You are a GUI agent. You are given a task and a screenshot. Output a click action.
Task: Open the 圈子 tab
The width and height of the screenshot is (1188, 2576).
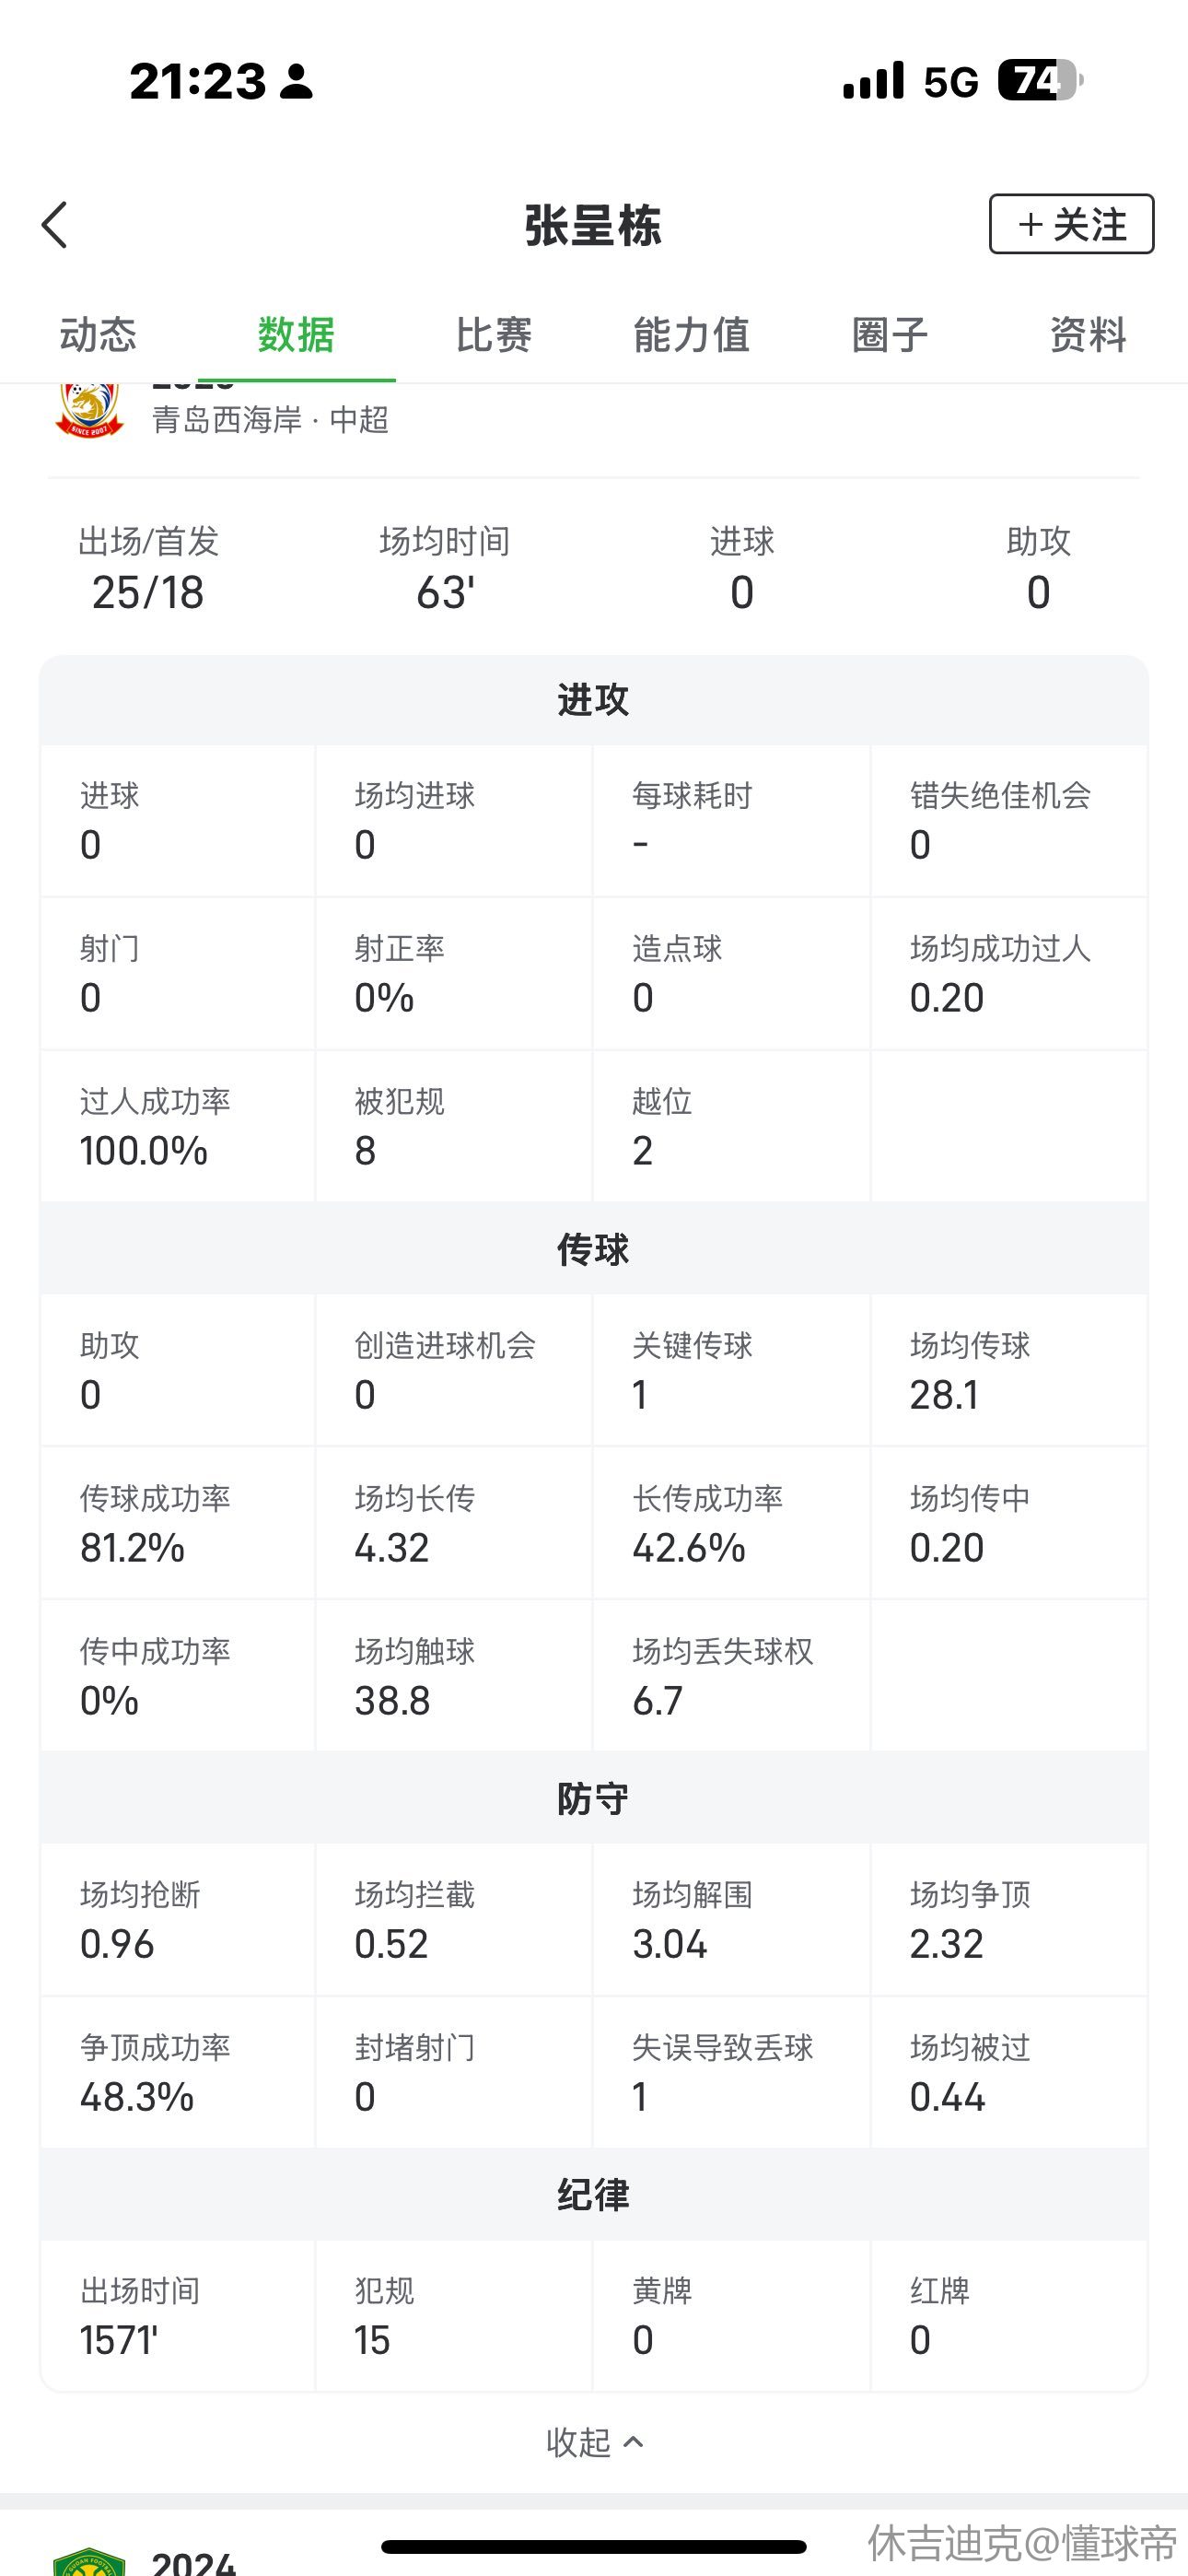tap(889, 335)
